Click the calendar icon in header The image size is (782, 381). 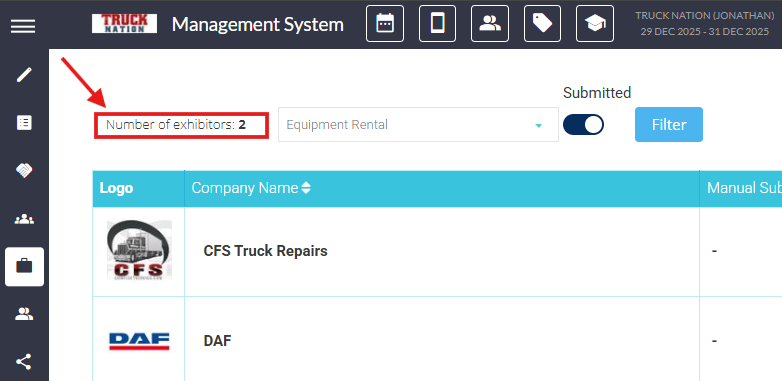385,23
